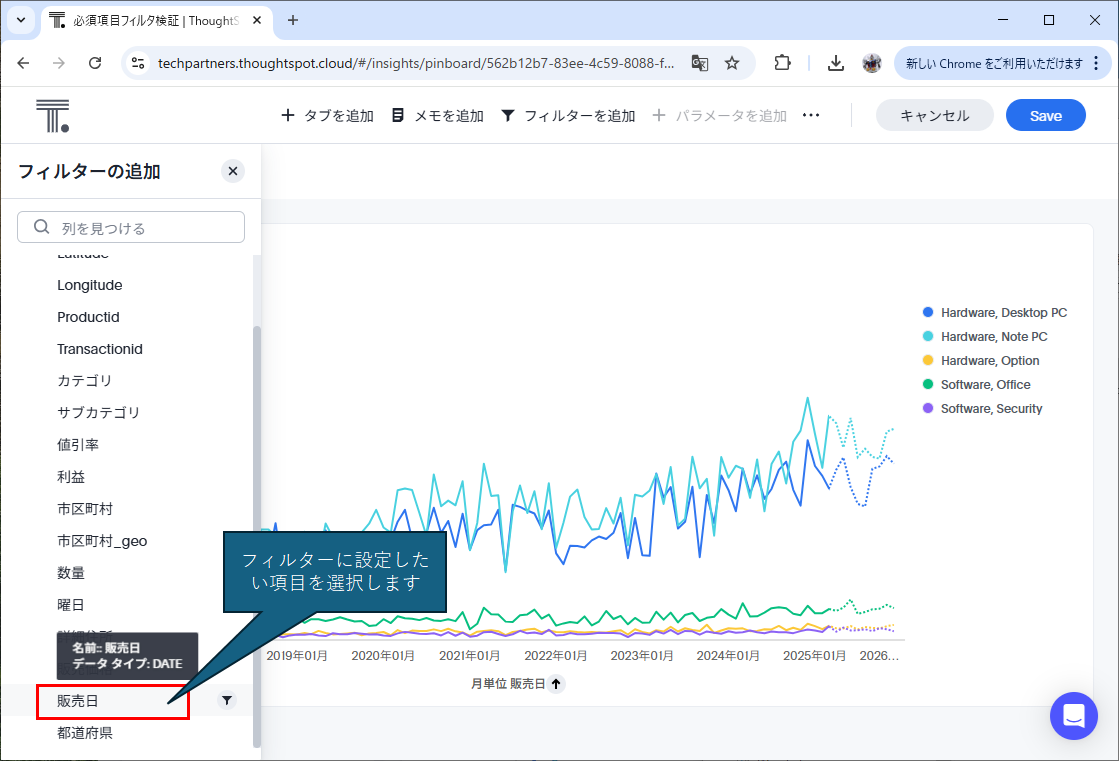Viewport: 1119px width, 761px height.
Task: Click the translate page icon
Action: [700, 63]
